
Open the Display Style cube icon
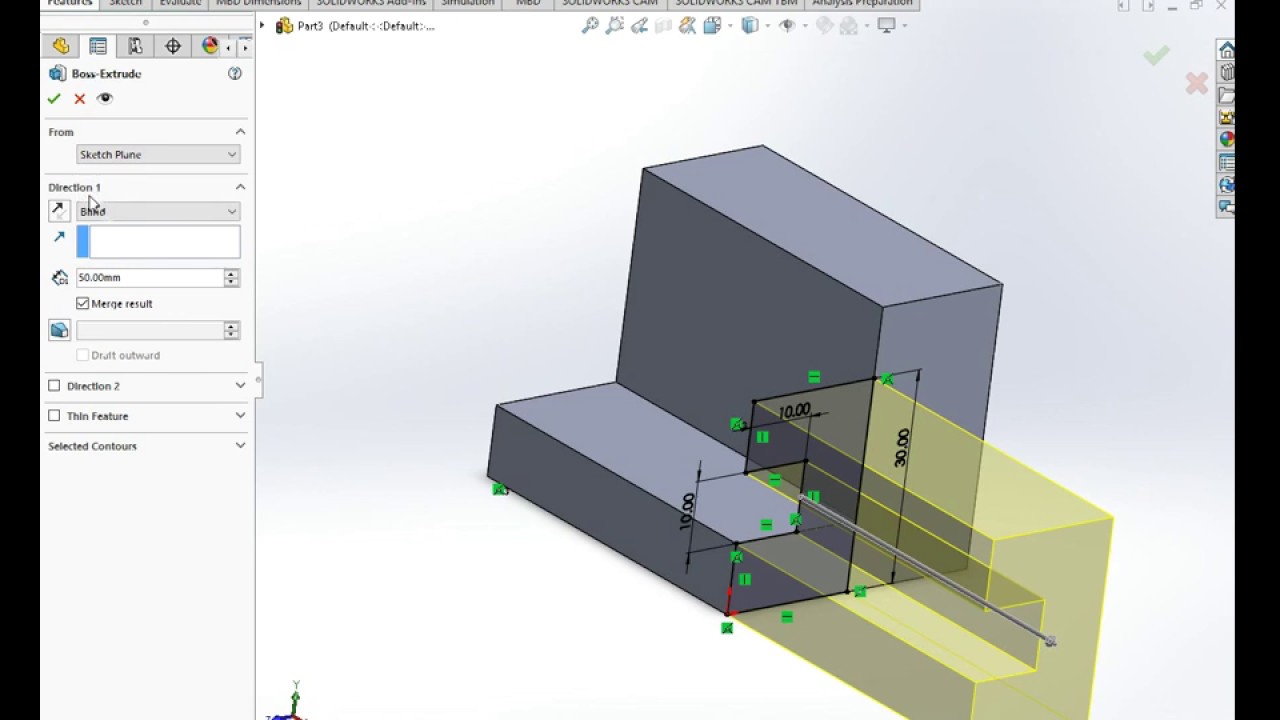[749, 26]
